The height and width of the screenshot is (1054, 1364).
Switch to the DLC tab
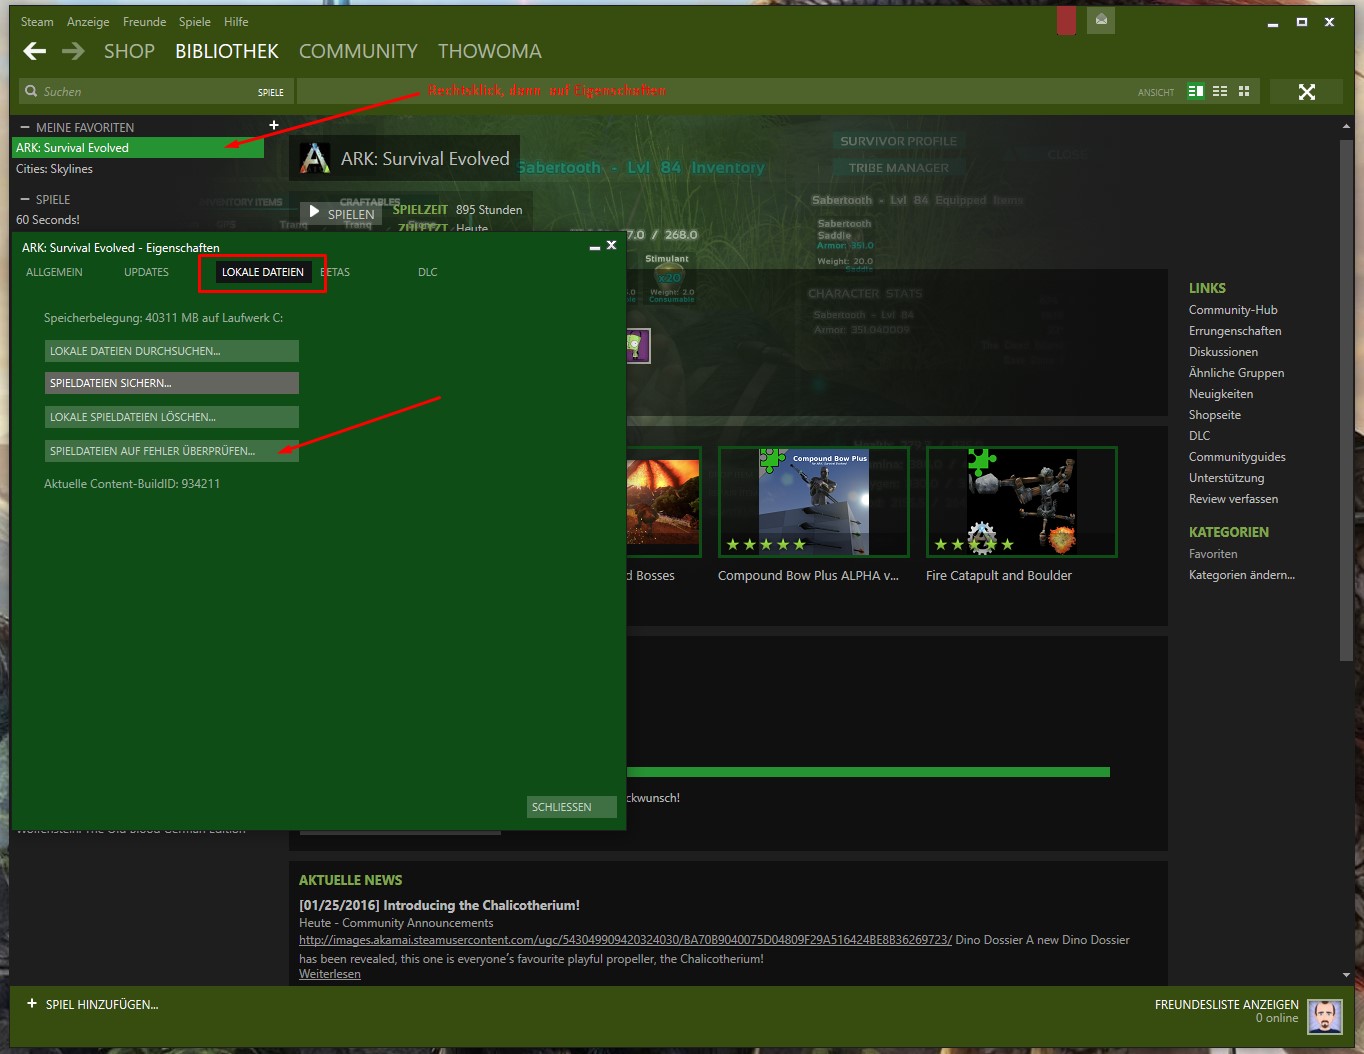[x=428, y=272]
